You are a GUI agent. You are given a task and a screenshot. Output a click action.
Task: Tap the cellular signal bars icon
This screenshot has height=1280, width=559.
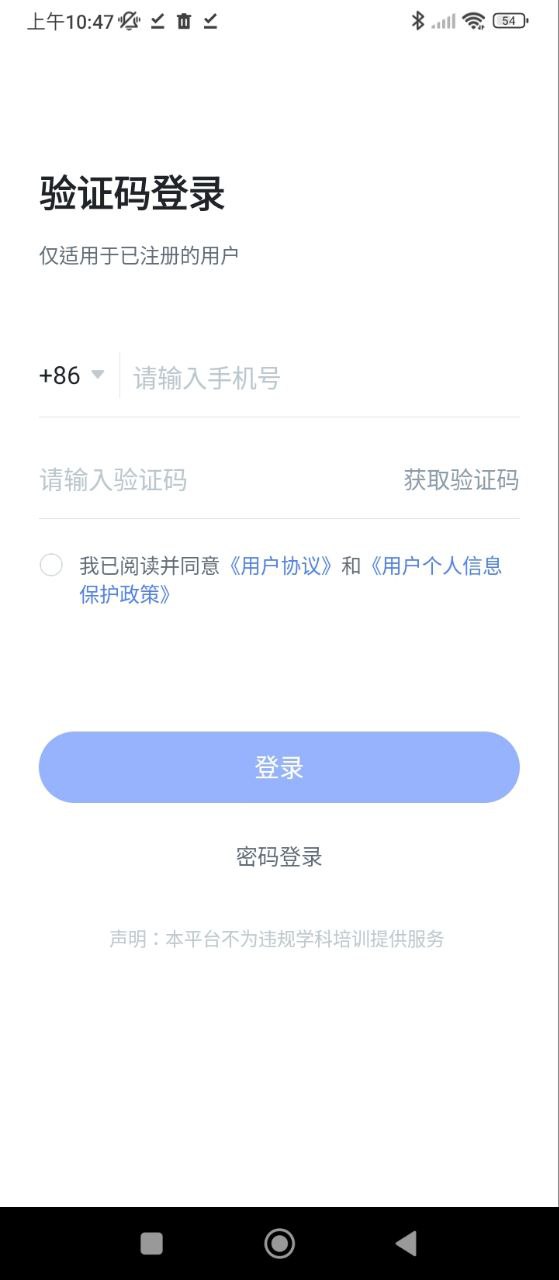(443, 21)
